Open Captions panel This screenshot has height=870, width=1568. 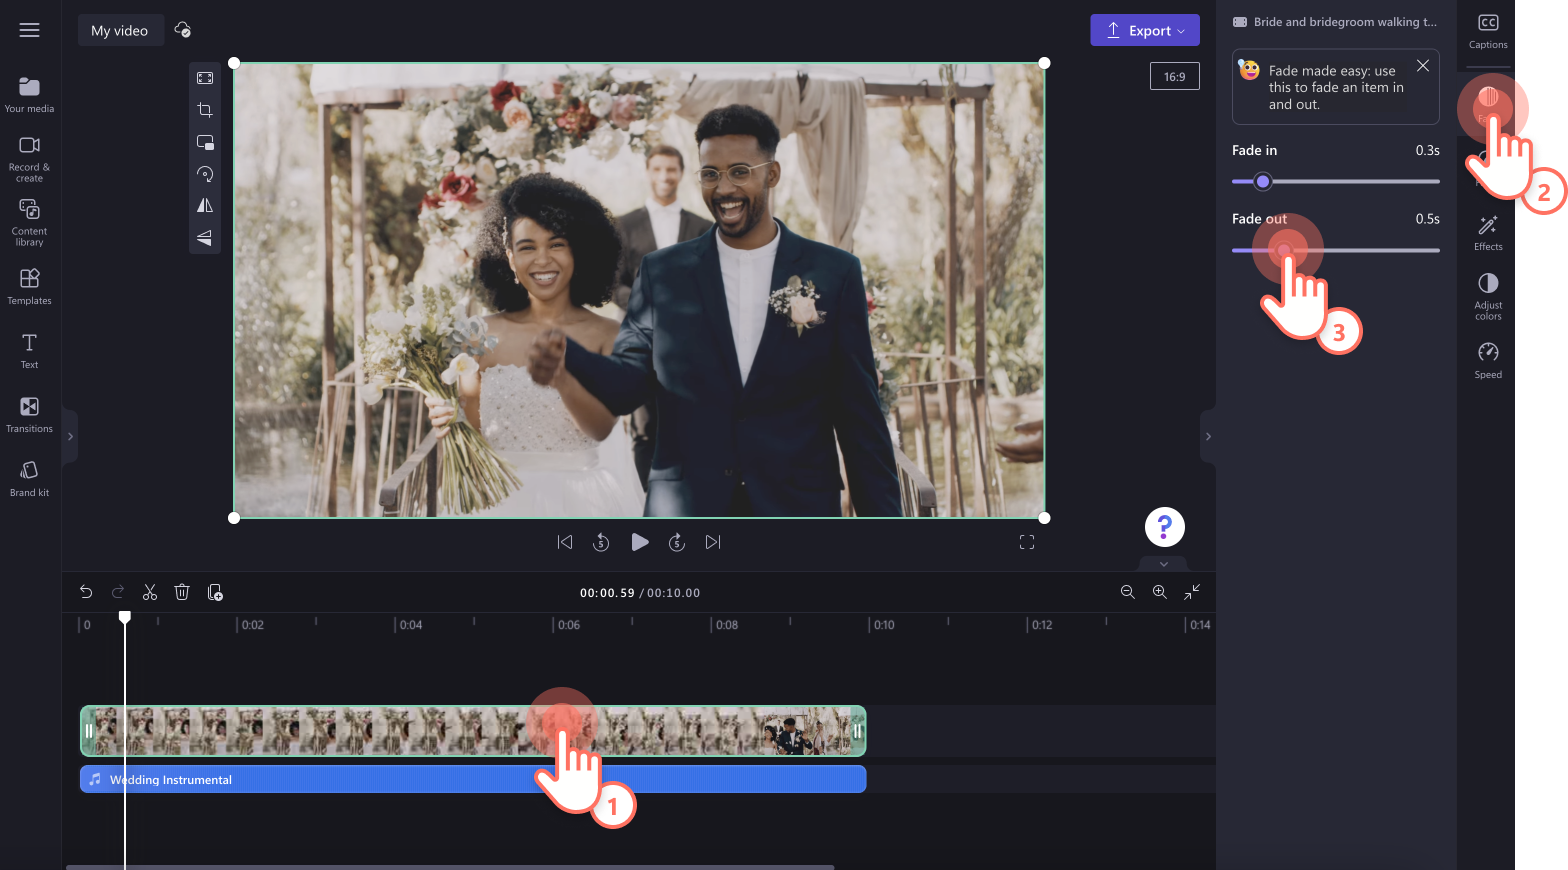click(x=1488, y=31)
